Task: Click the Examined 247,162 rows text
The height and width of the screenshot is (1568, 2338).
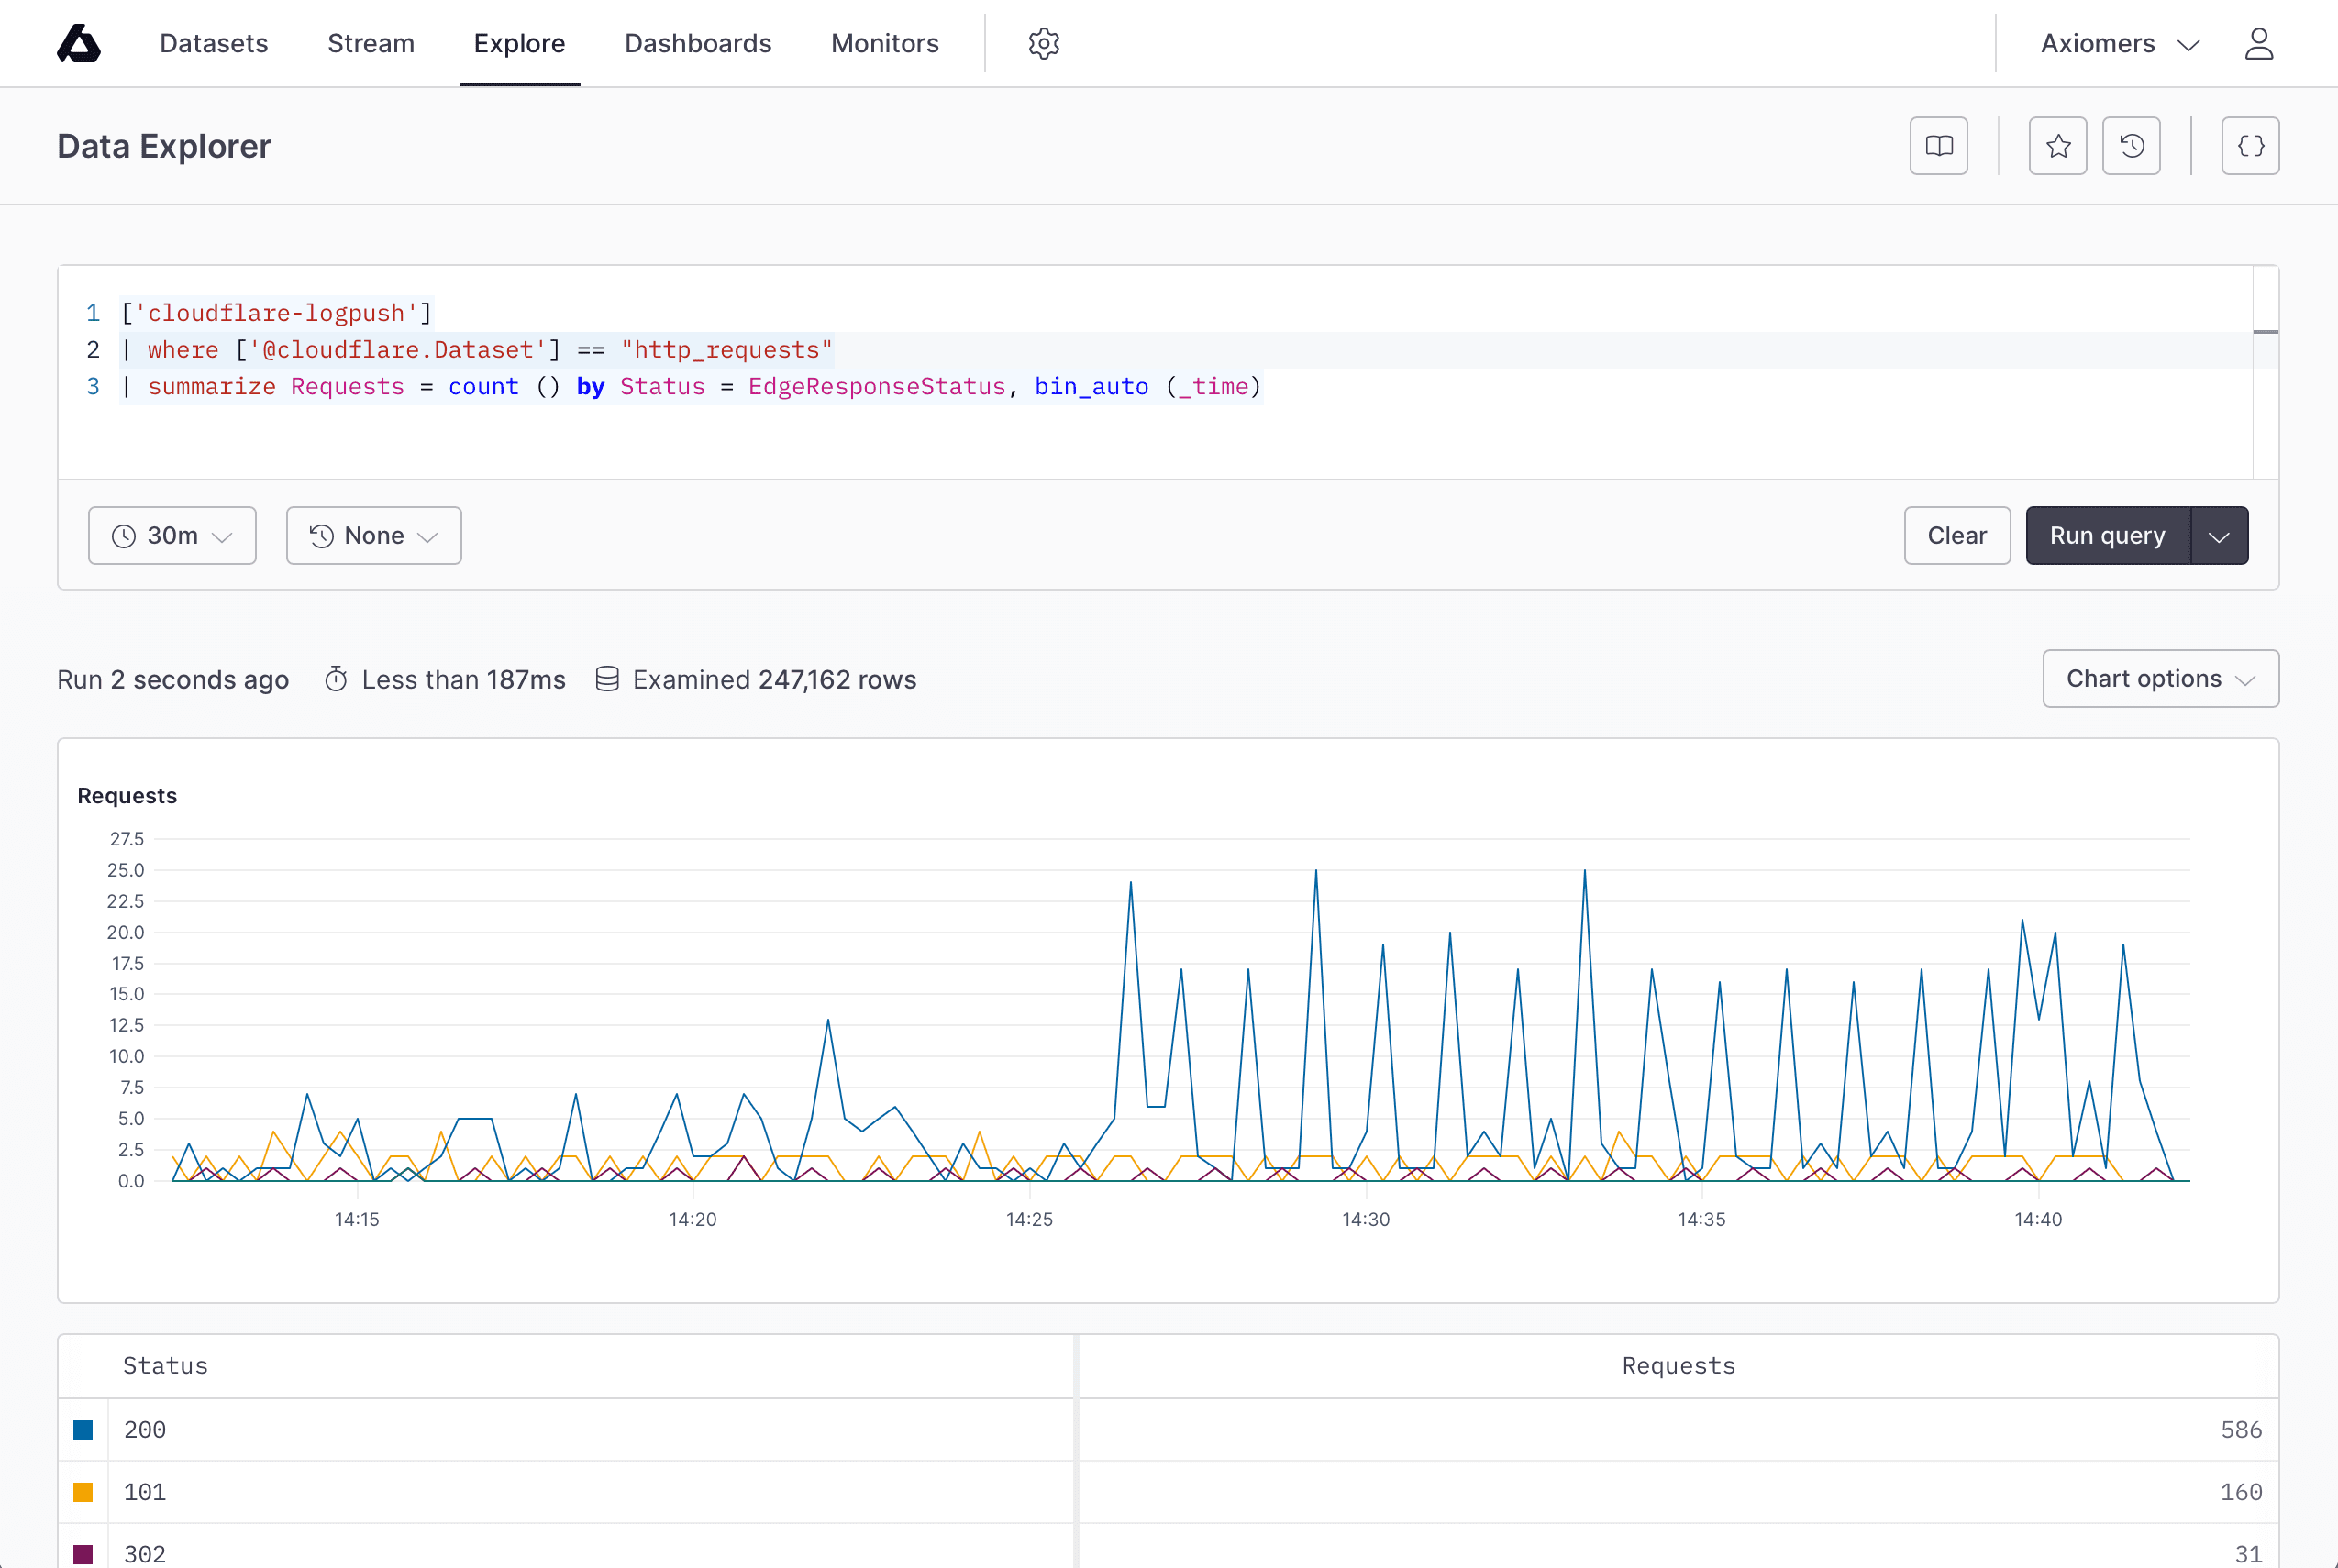Action: point(774,679)
